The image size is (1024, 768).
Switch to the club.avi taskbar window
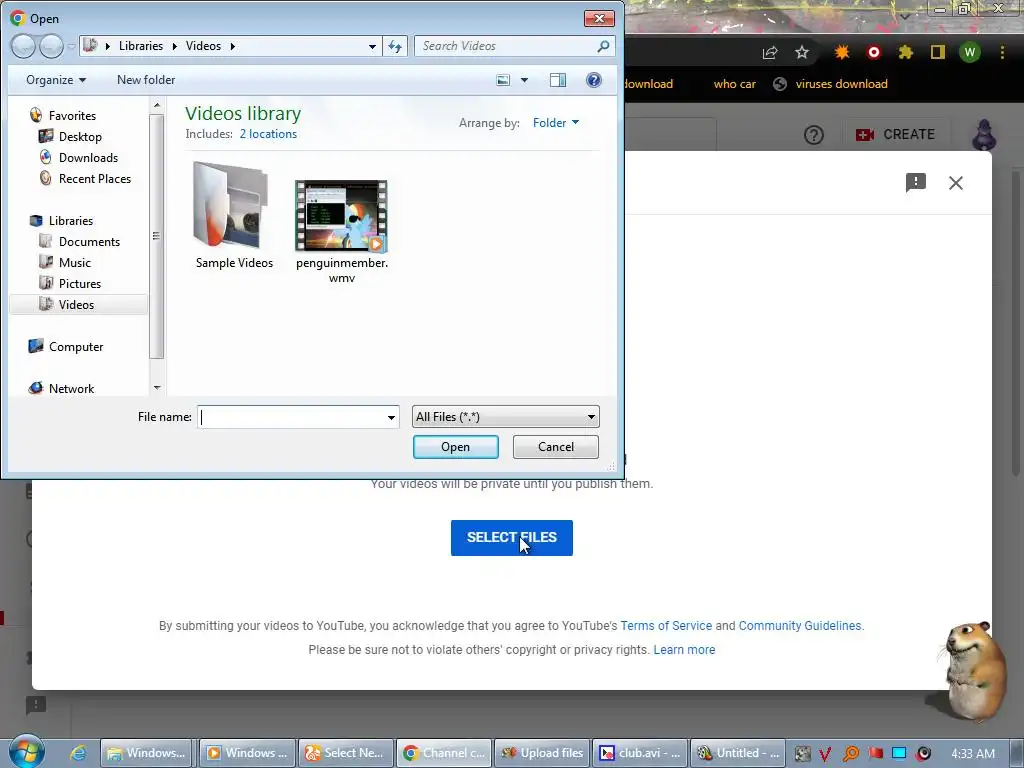(x=641, y=753)
